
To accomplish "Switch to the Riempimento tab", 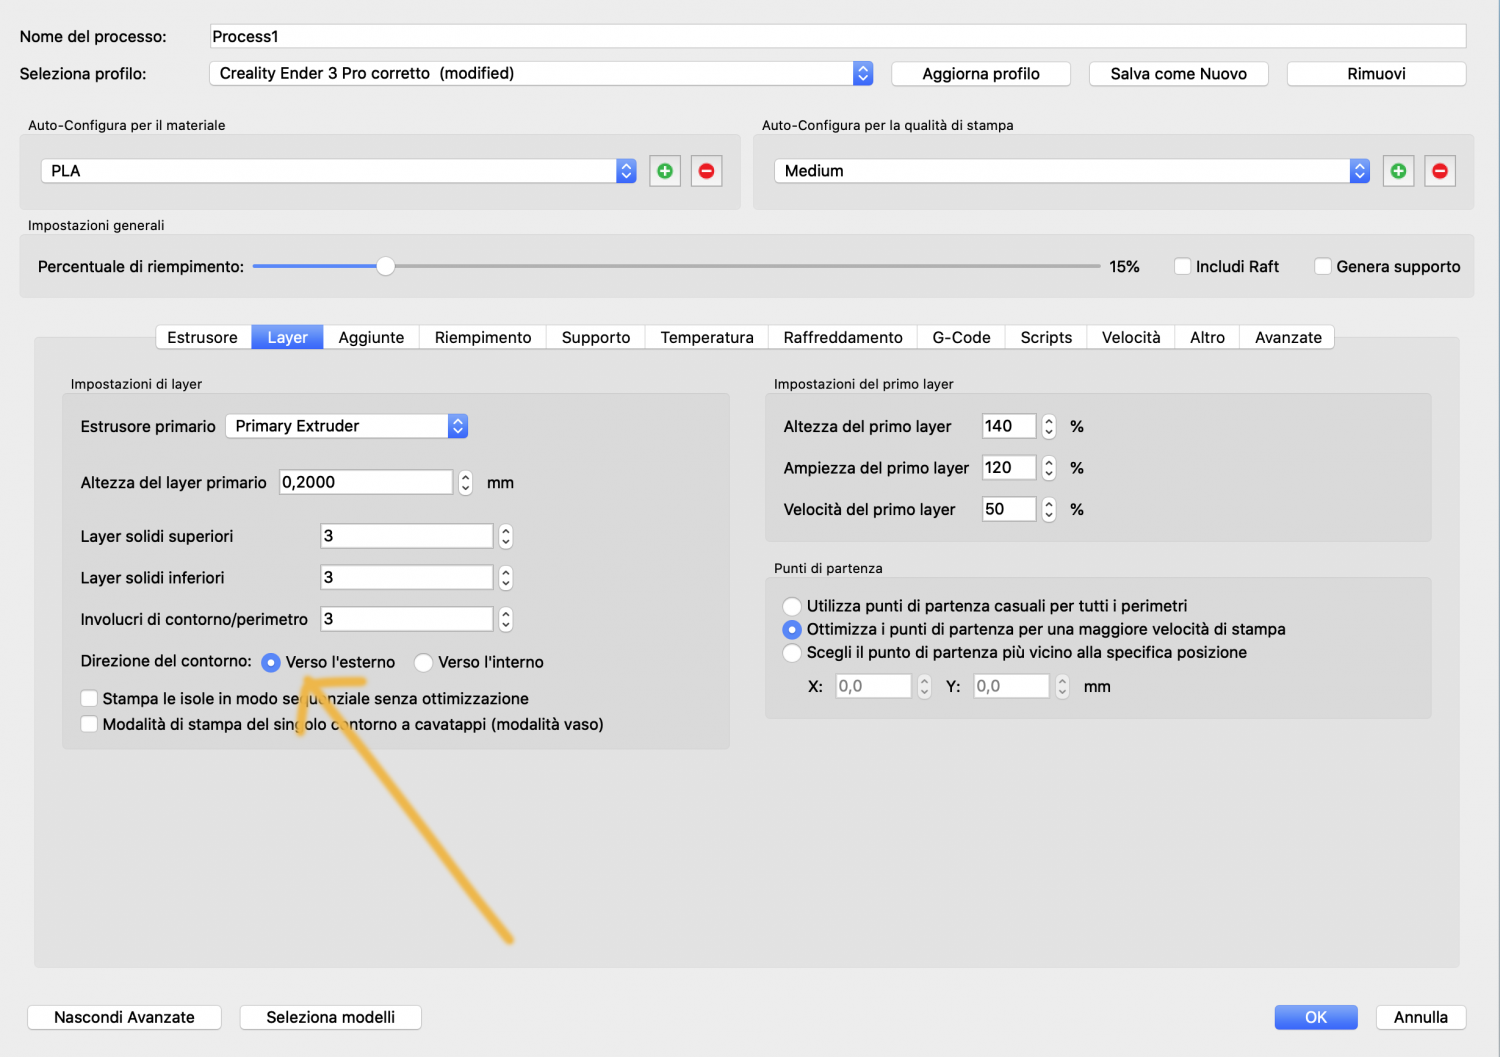I will [483, 338].
